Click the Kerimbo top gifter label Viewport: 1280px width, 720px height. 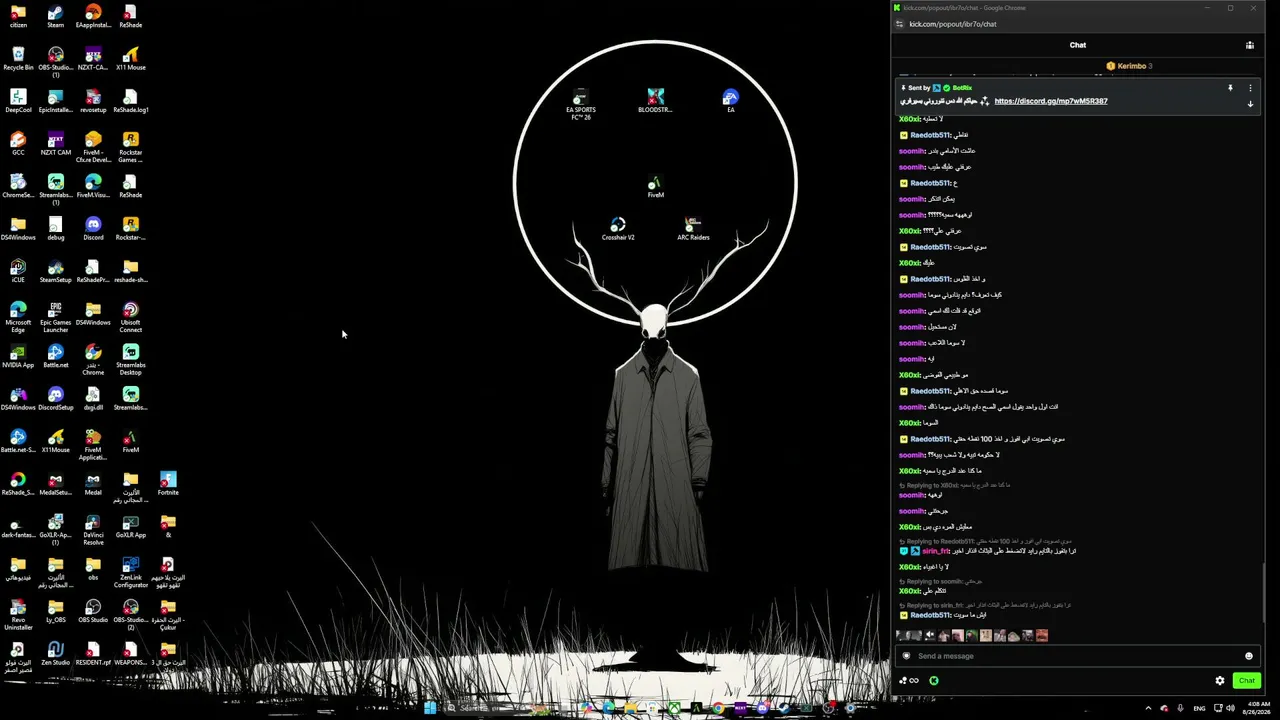[1130, 66]
